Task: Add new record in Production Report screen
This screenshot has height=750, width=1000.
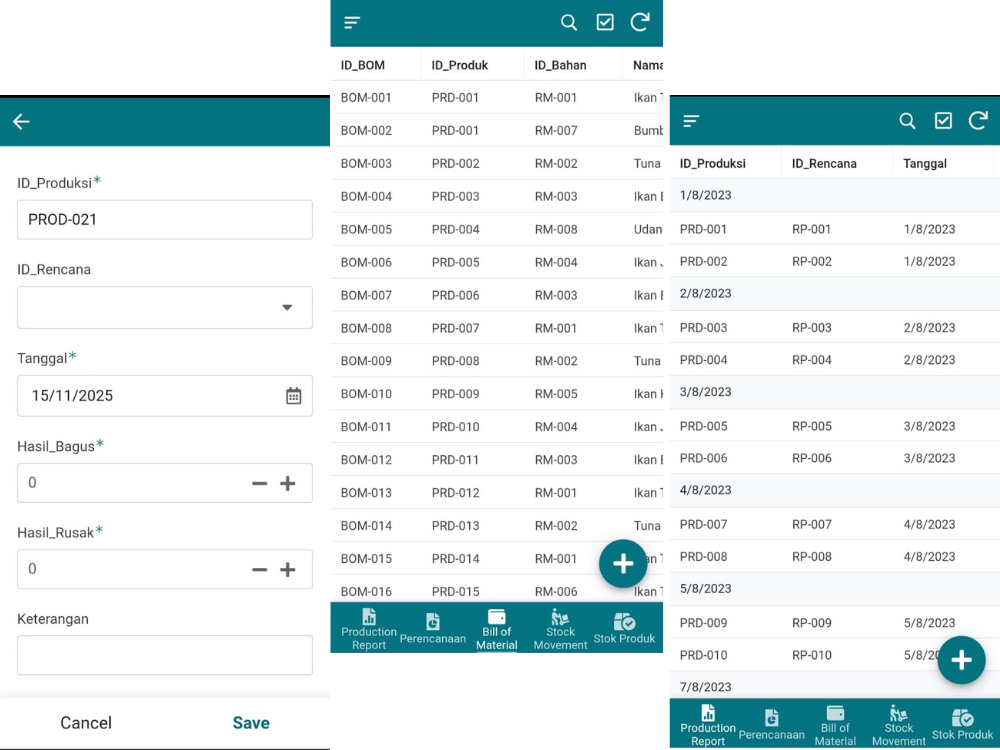Action: coord(962,660)
